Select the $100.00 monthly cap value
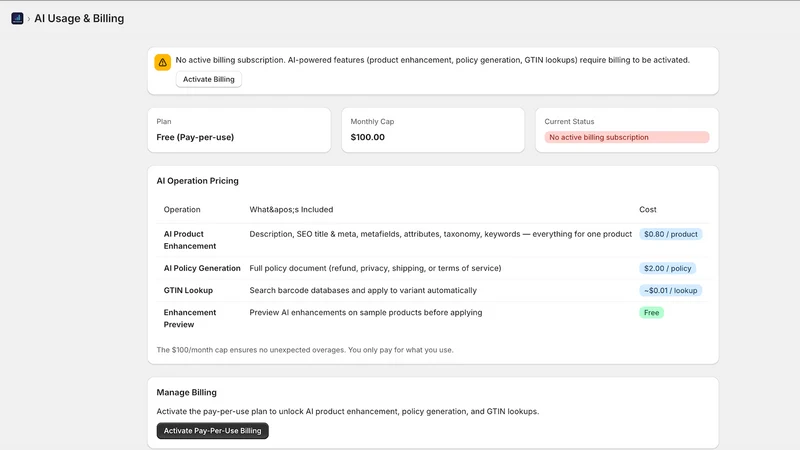Viewport: 800px width, 450px height. [x=367, y=137]
